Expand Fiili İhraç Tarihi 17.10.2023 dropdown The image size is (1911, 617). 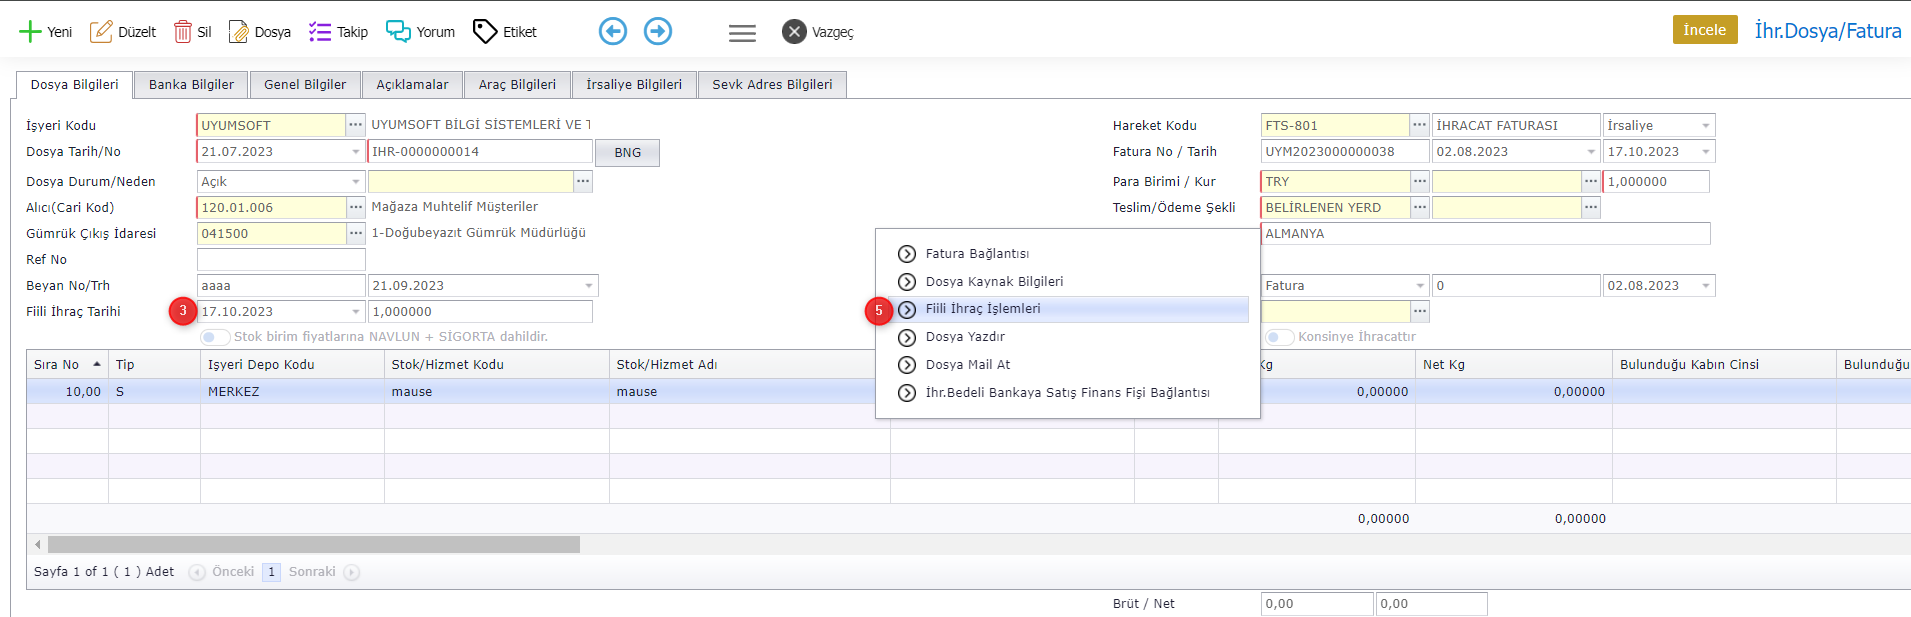(x=356, y=312)
